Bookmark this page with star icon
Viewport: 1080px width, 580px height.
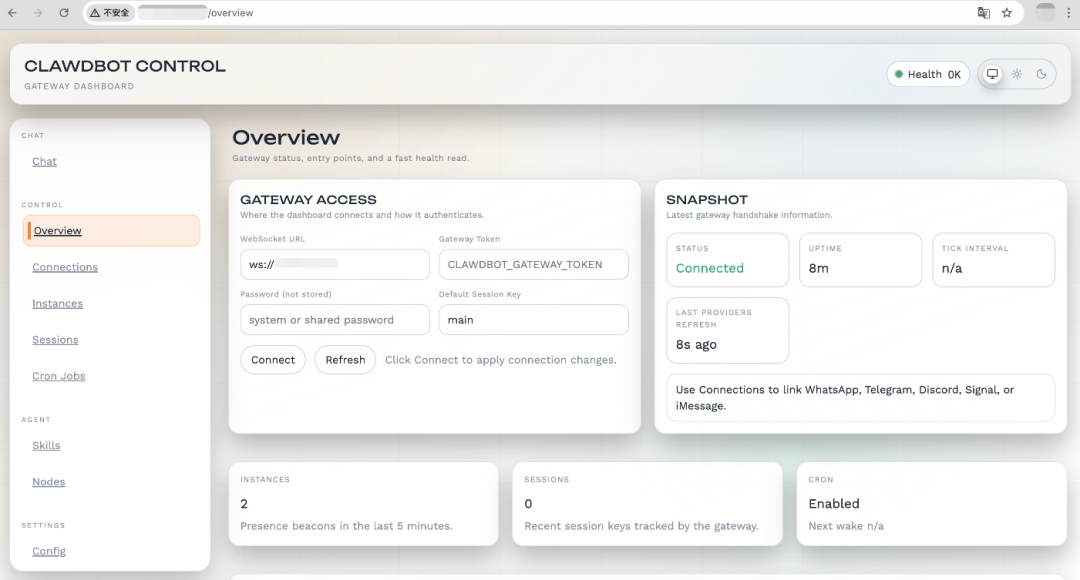click(x=1007, y=13)
